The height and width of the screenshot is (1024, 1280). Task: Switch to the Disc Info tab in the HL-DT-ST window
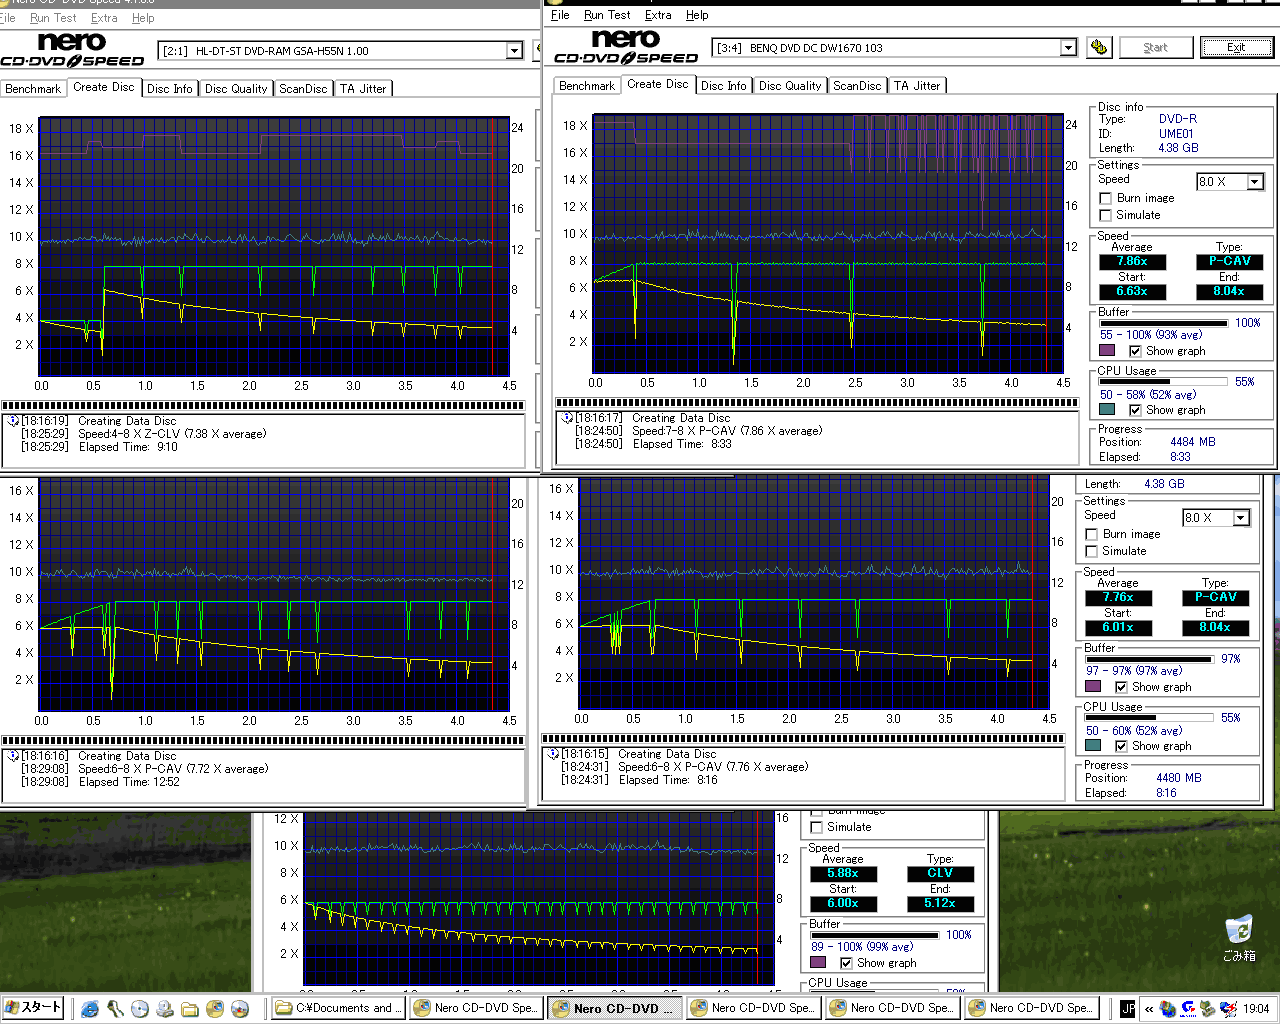tap(169, 89)
